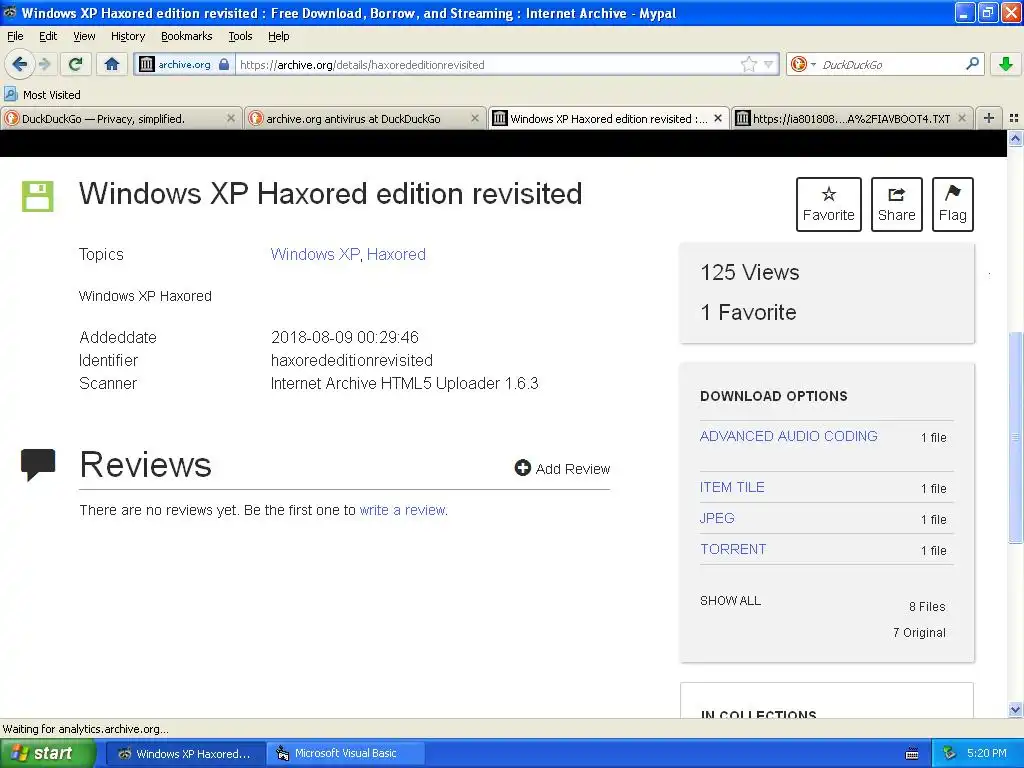
Task: Click the 5:20 PM system clock
Action: click(986, 753)
